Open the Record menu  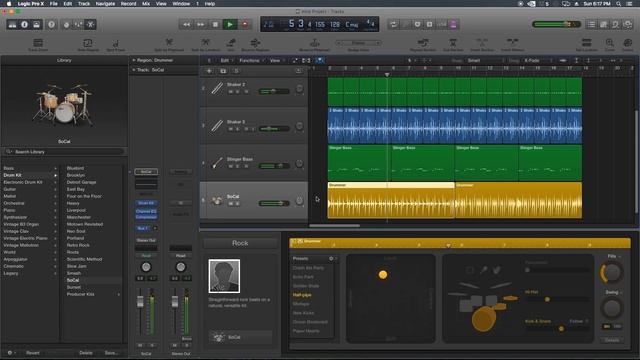tap(129, 4)
